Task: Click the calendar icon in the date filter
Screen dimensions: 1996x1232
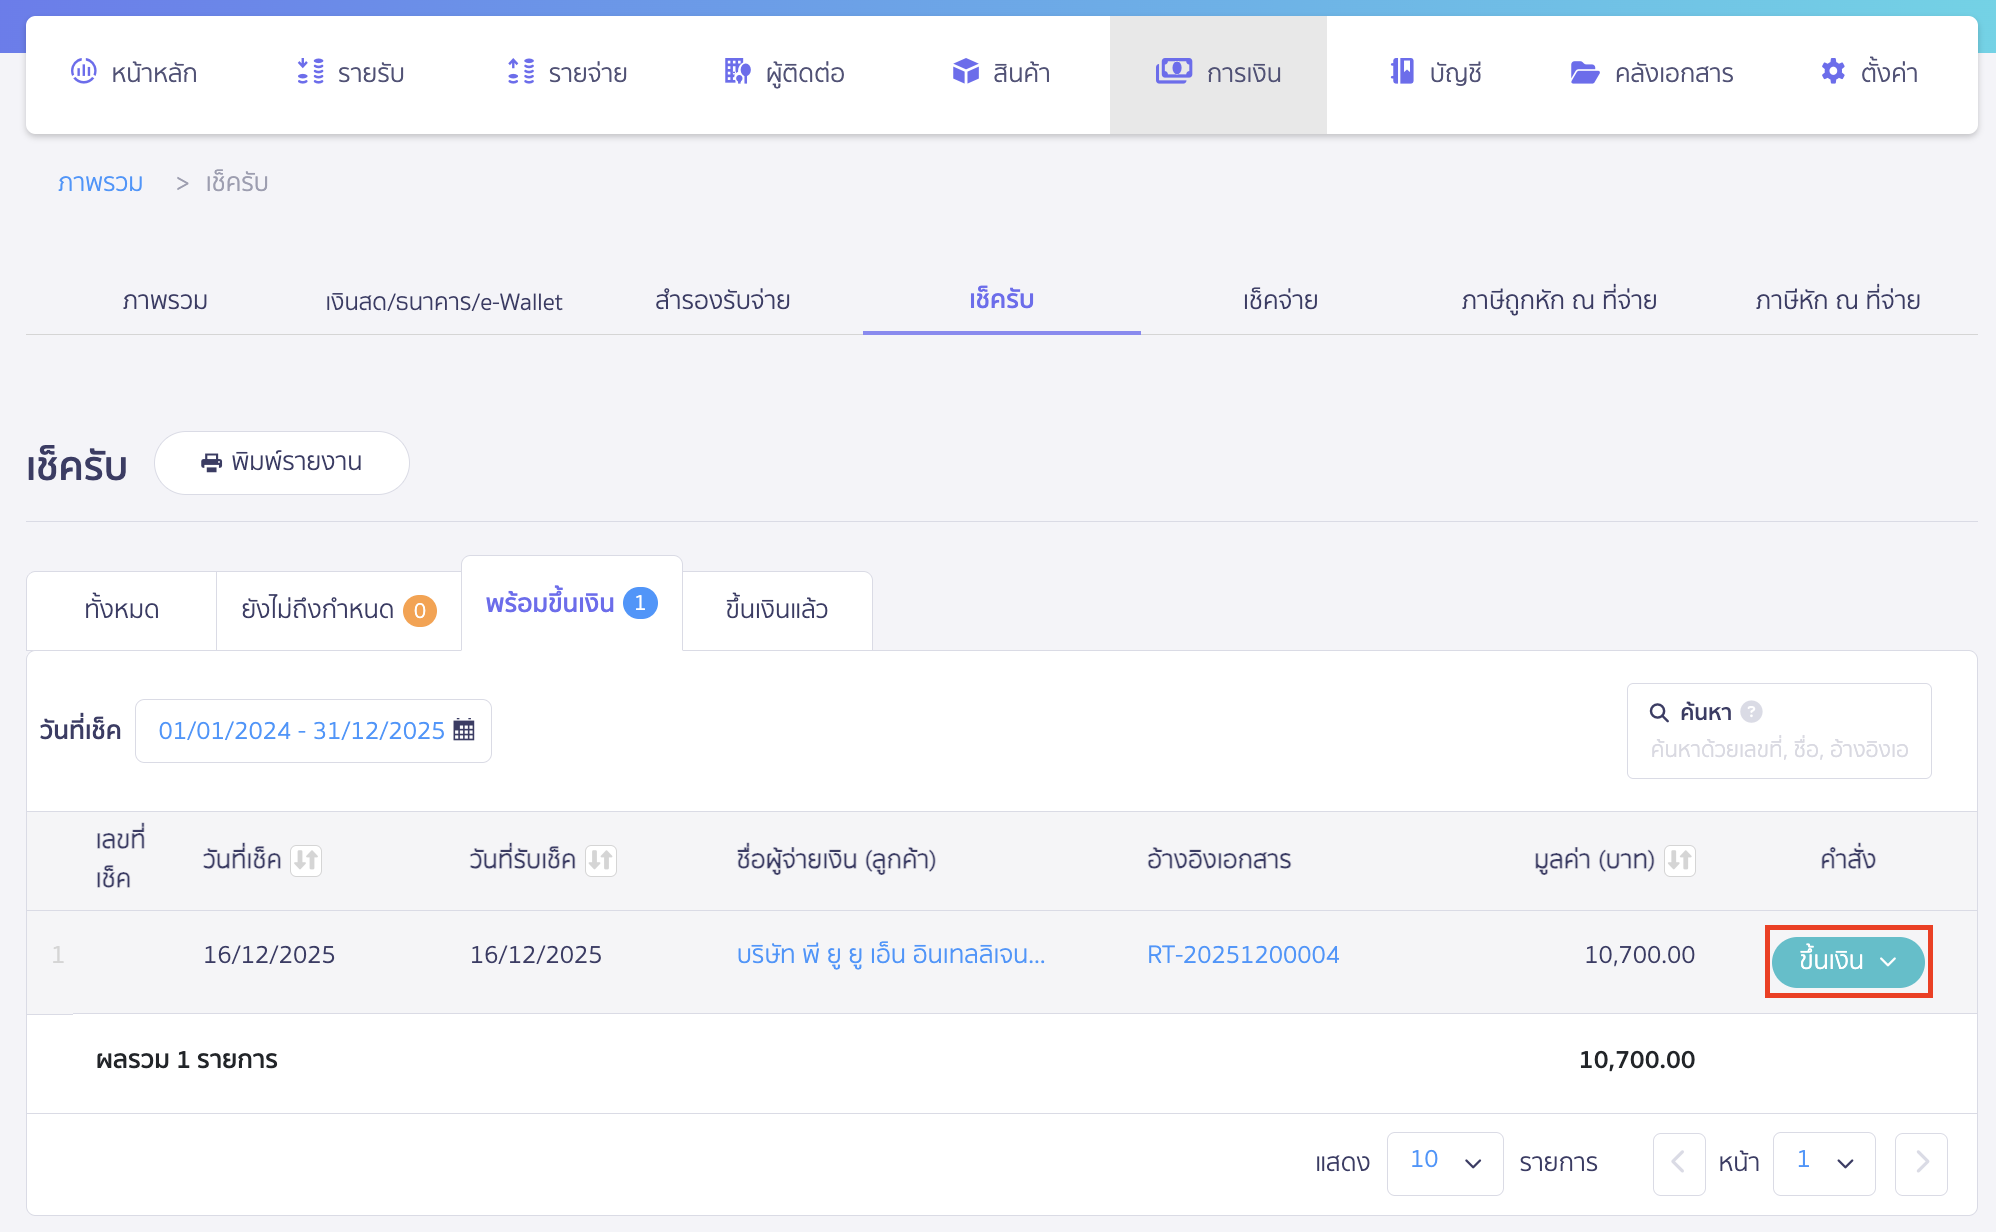Action: coord(464,730)
